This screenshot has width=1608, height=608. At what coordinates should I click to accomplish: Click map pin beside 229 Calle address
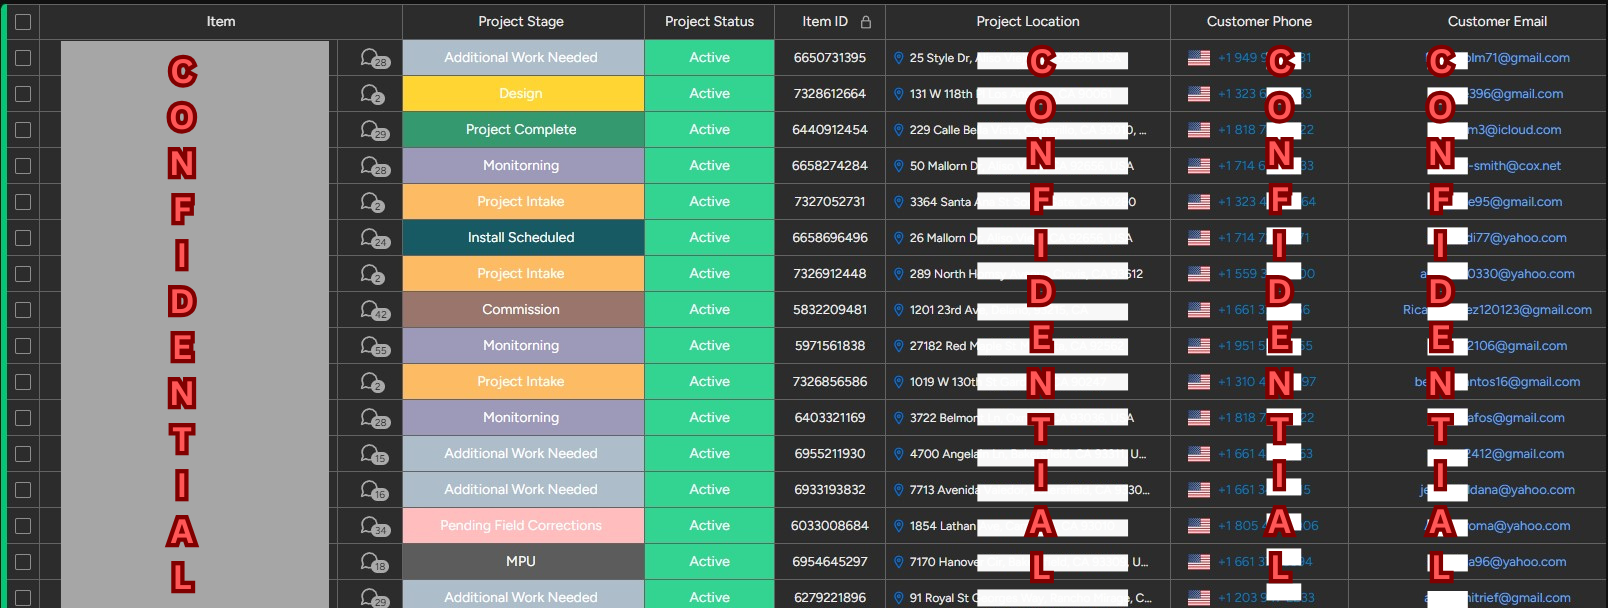pyautogui.click(x=899, y=130)
